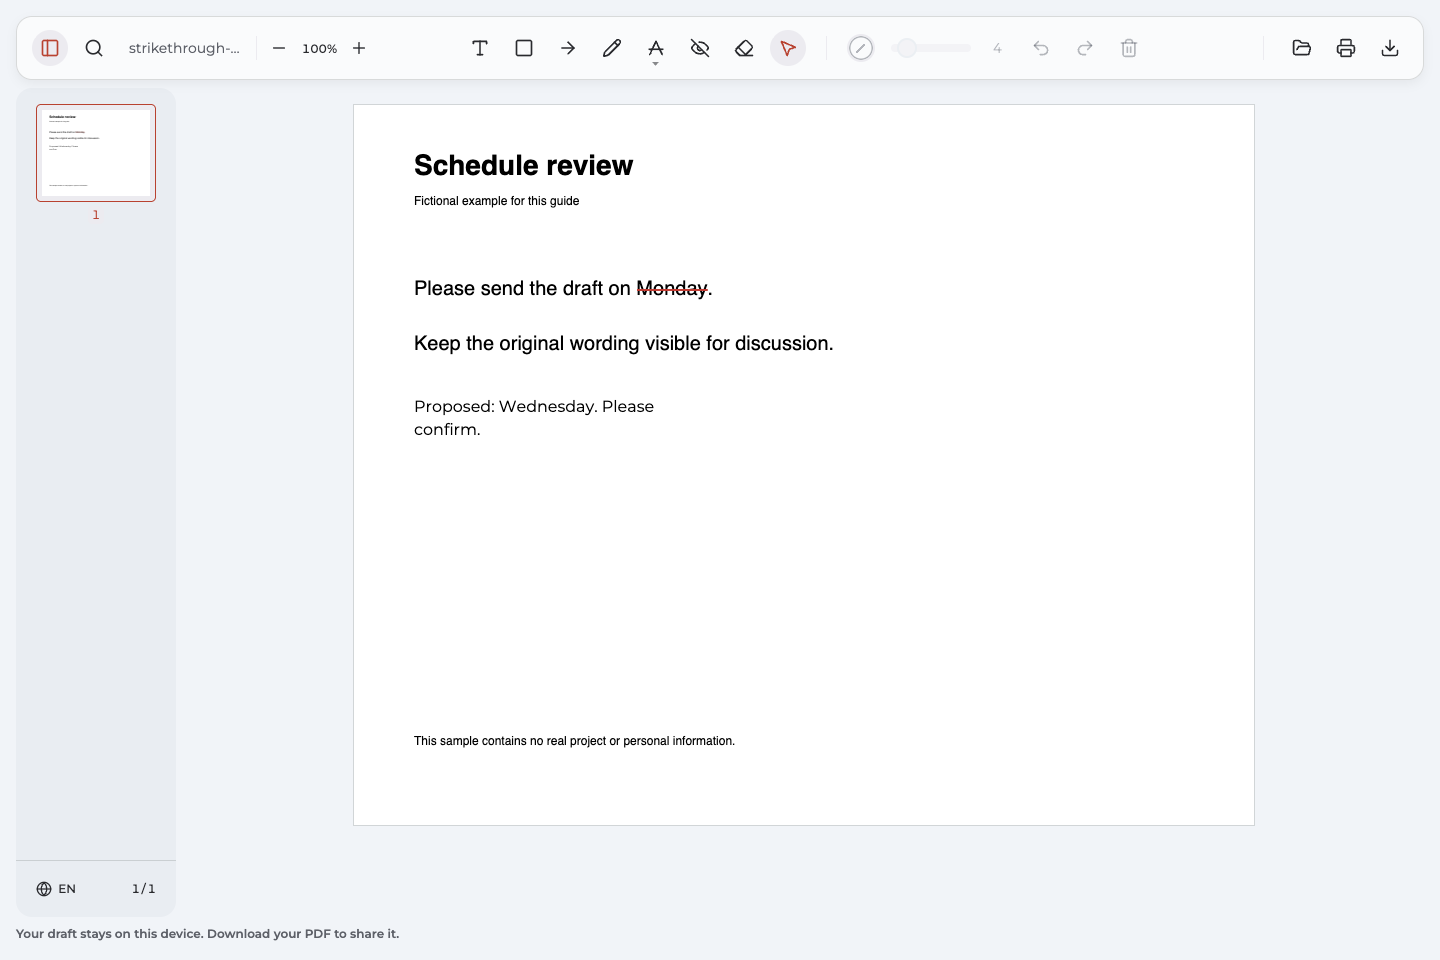Click the "Fictional example for this guide" subtitle
The width and height of the screenshot is (1440, 960).
(496, 201)
